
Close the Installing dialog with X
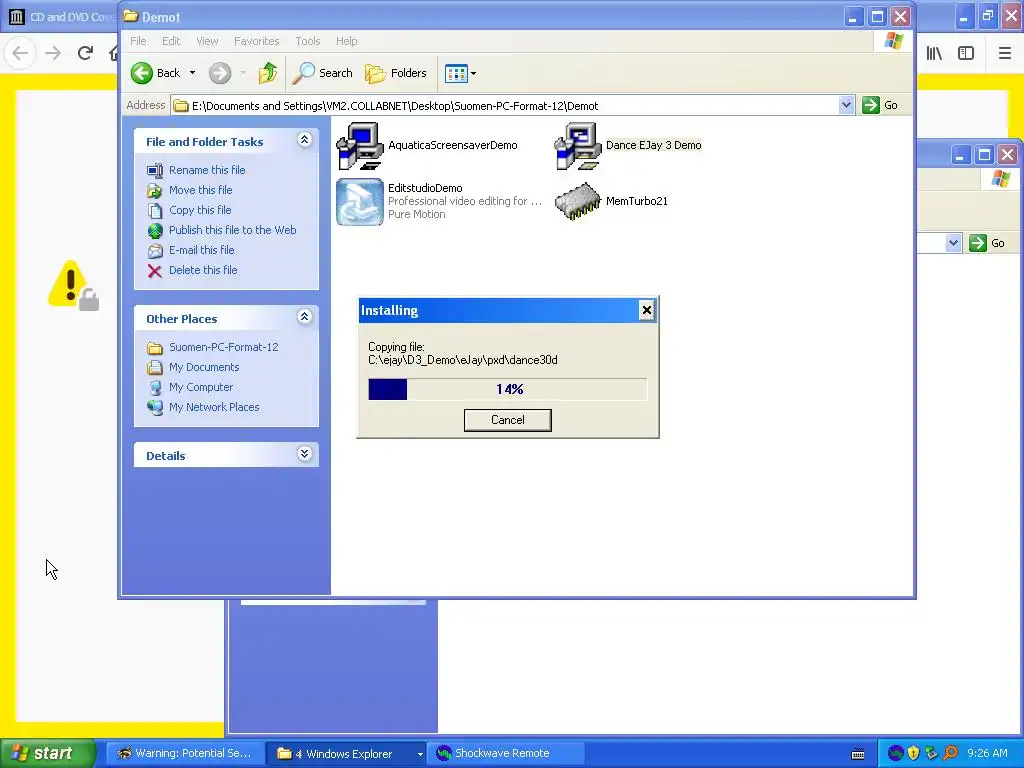[x=647, y=310]
